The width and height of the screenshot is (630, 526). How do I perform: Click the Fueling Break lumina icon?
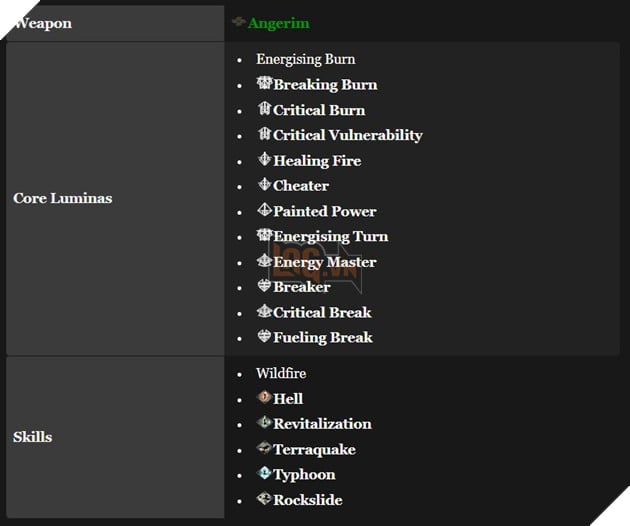(264, 337)
